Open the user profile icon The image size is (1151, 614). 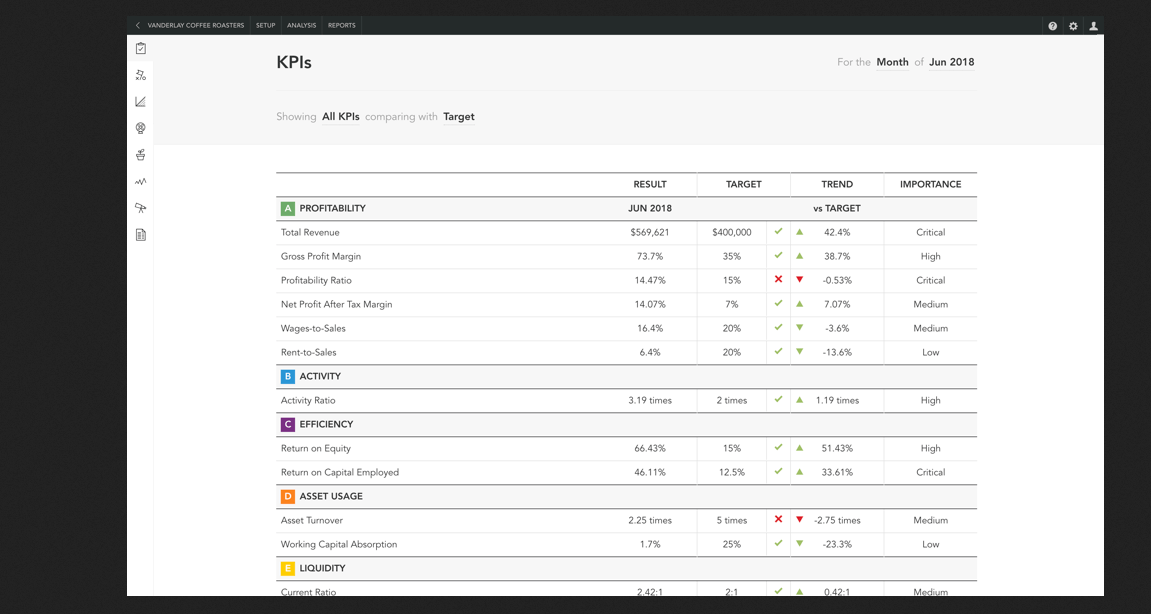1094,26
